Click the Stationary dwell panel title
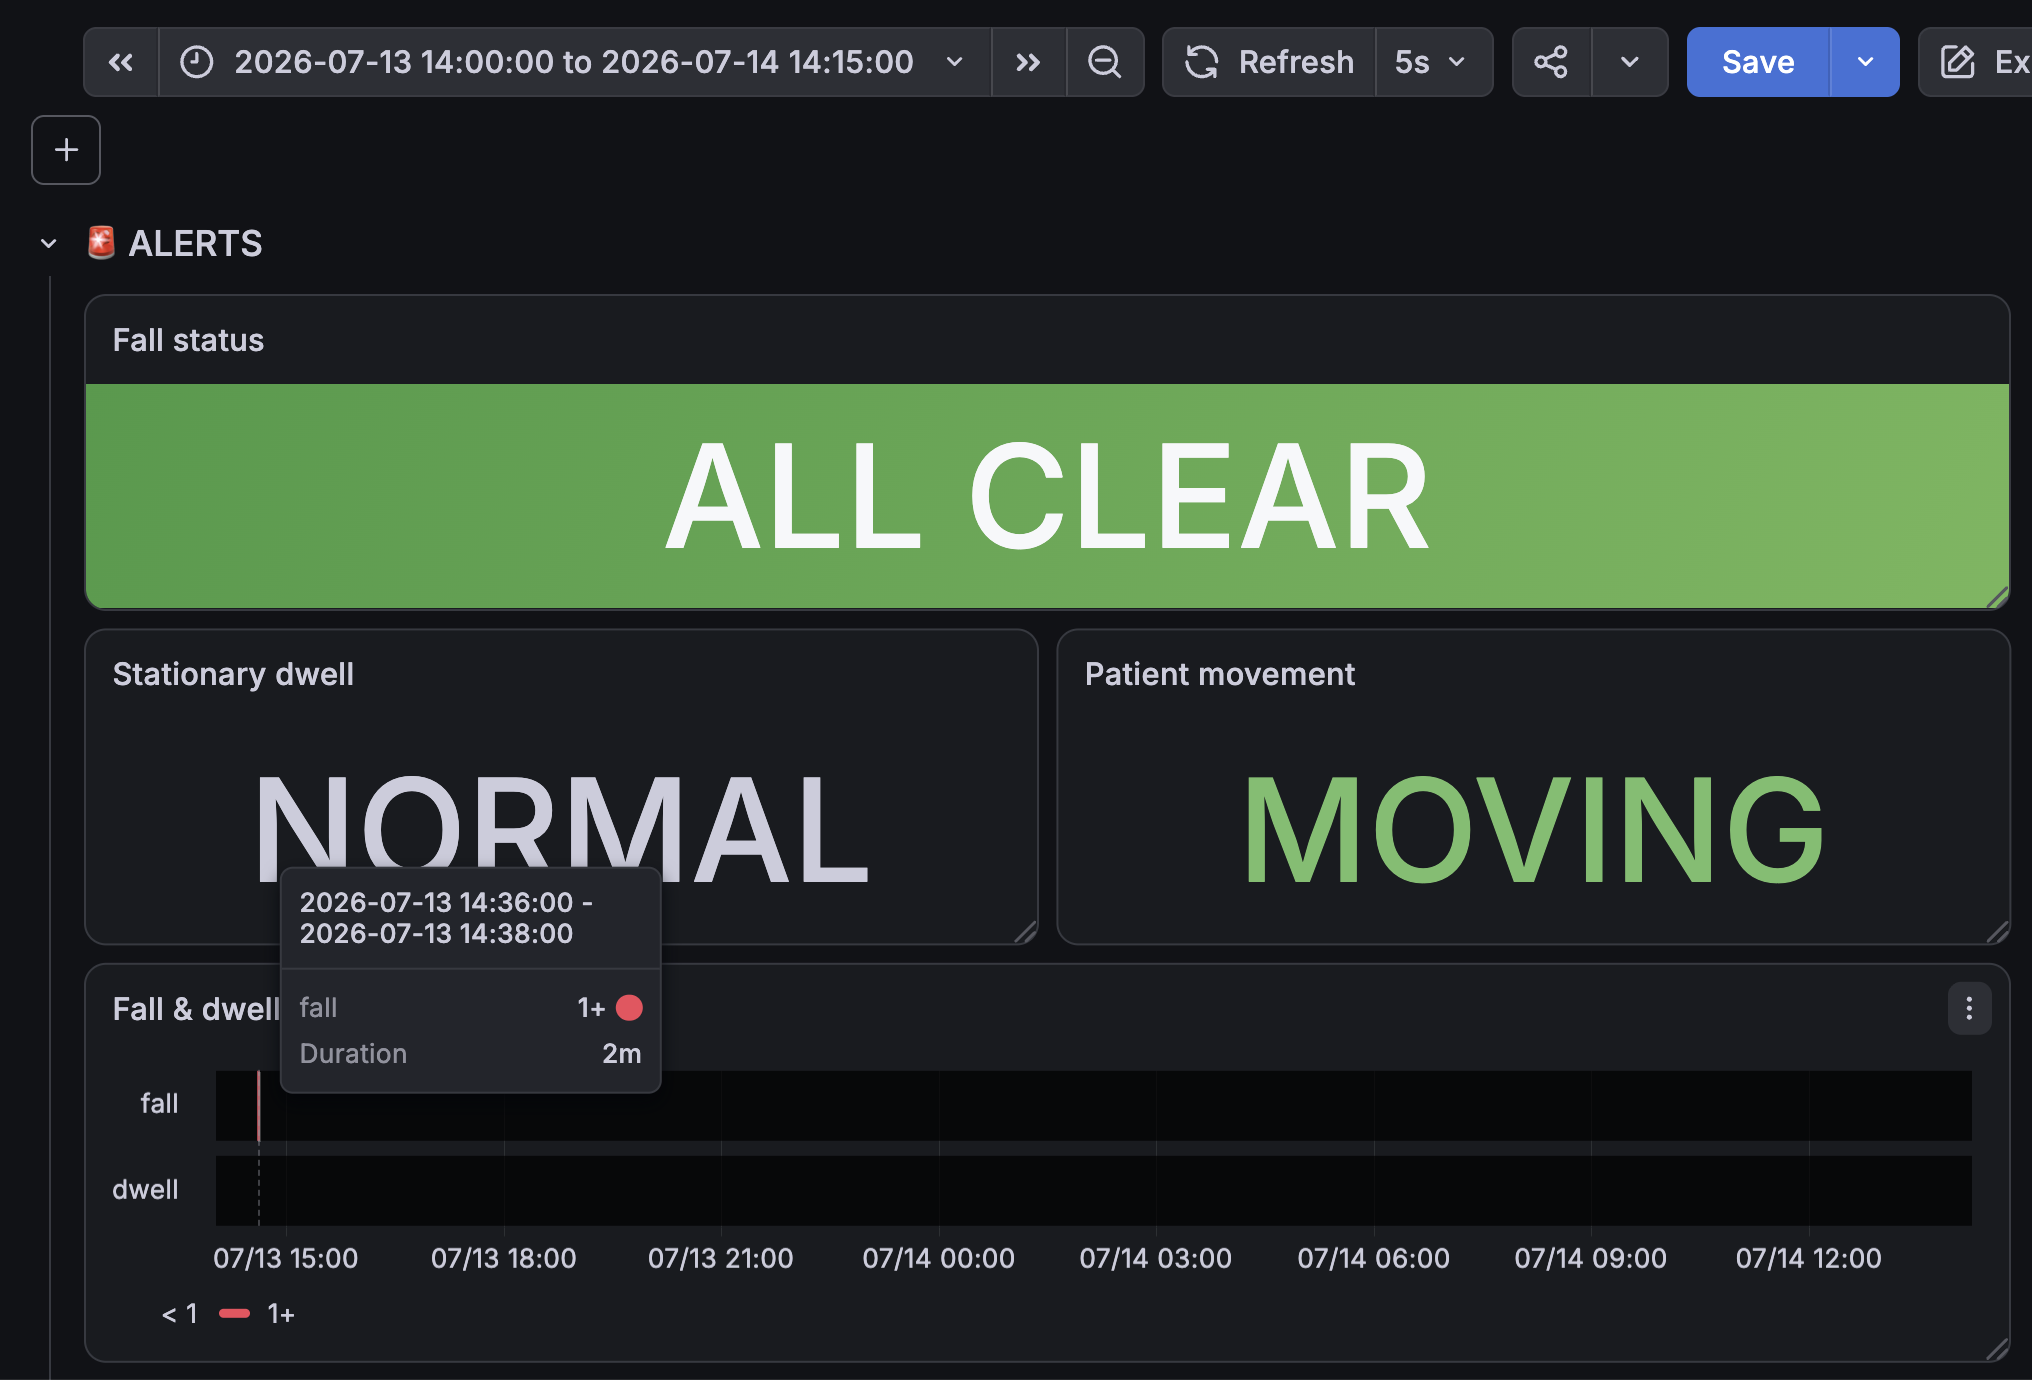The height and width of the screenshot is (1380, 2032). (233, 674)
